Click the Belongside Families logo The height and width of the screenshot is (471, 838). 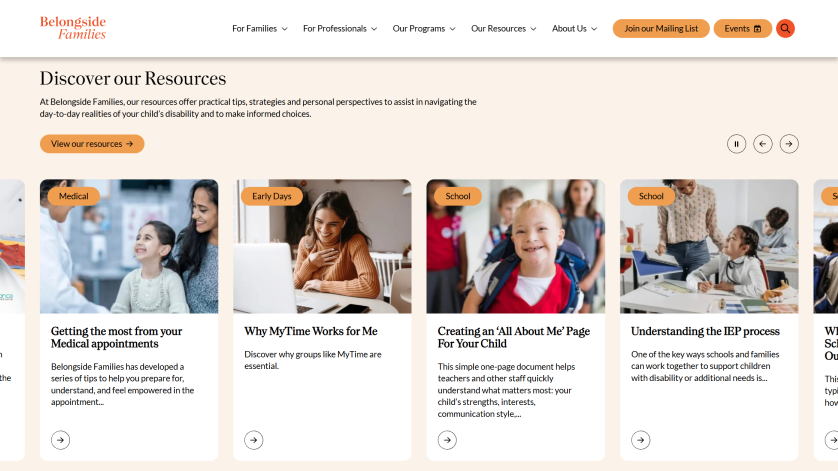[x=73, y=28]
